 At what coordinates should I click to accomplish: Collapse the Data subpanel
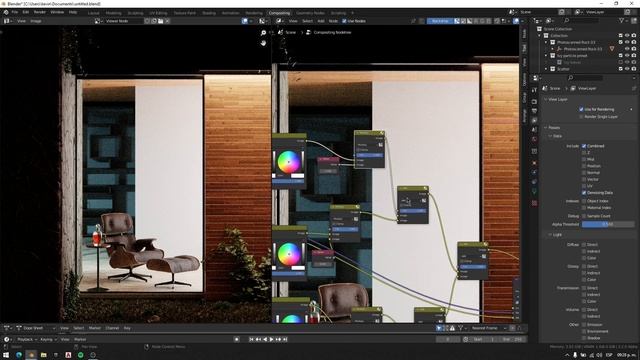coord(550,136)
